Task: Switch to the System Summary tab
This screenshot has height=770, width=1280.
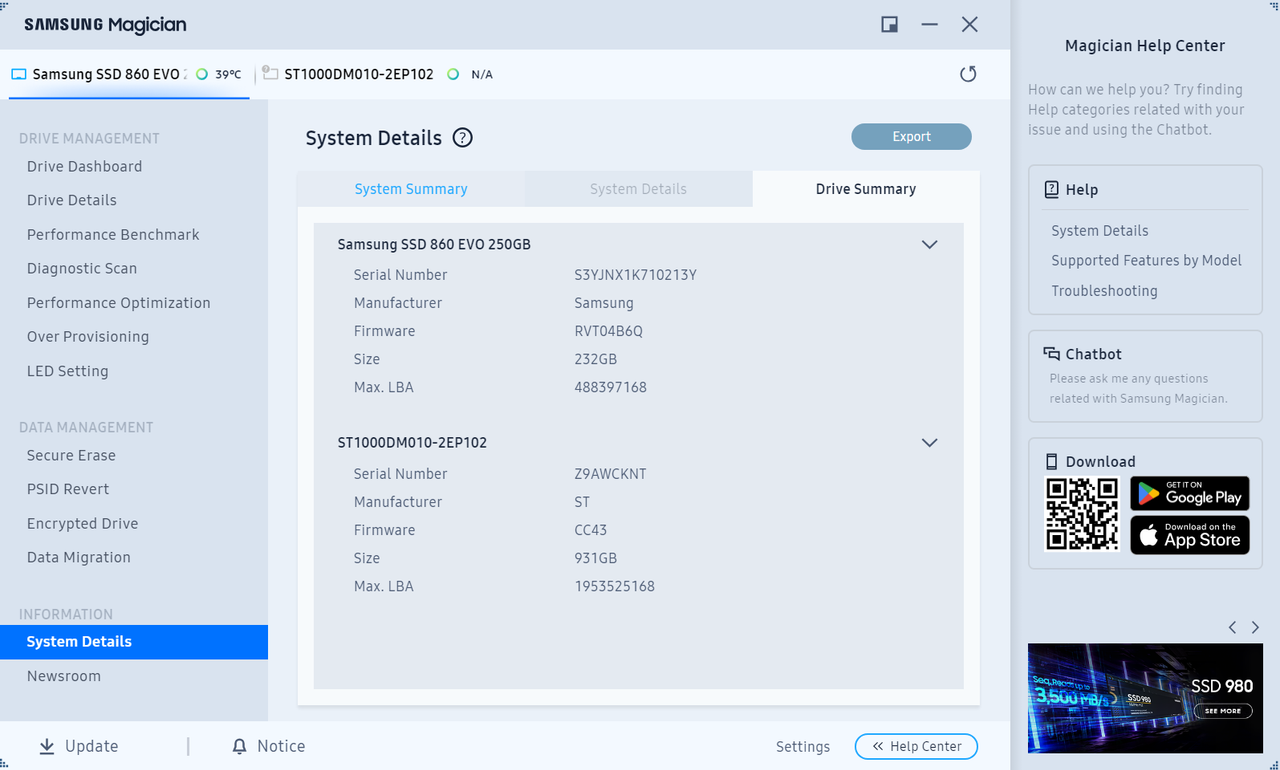Action: pyautogui.click(x=411, y=189)
